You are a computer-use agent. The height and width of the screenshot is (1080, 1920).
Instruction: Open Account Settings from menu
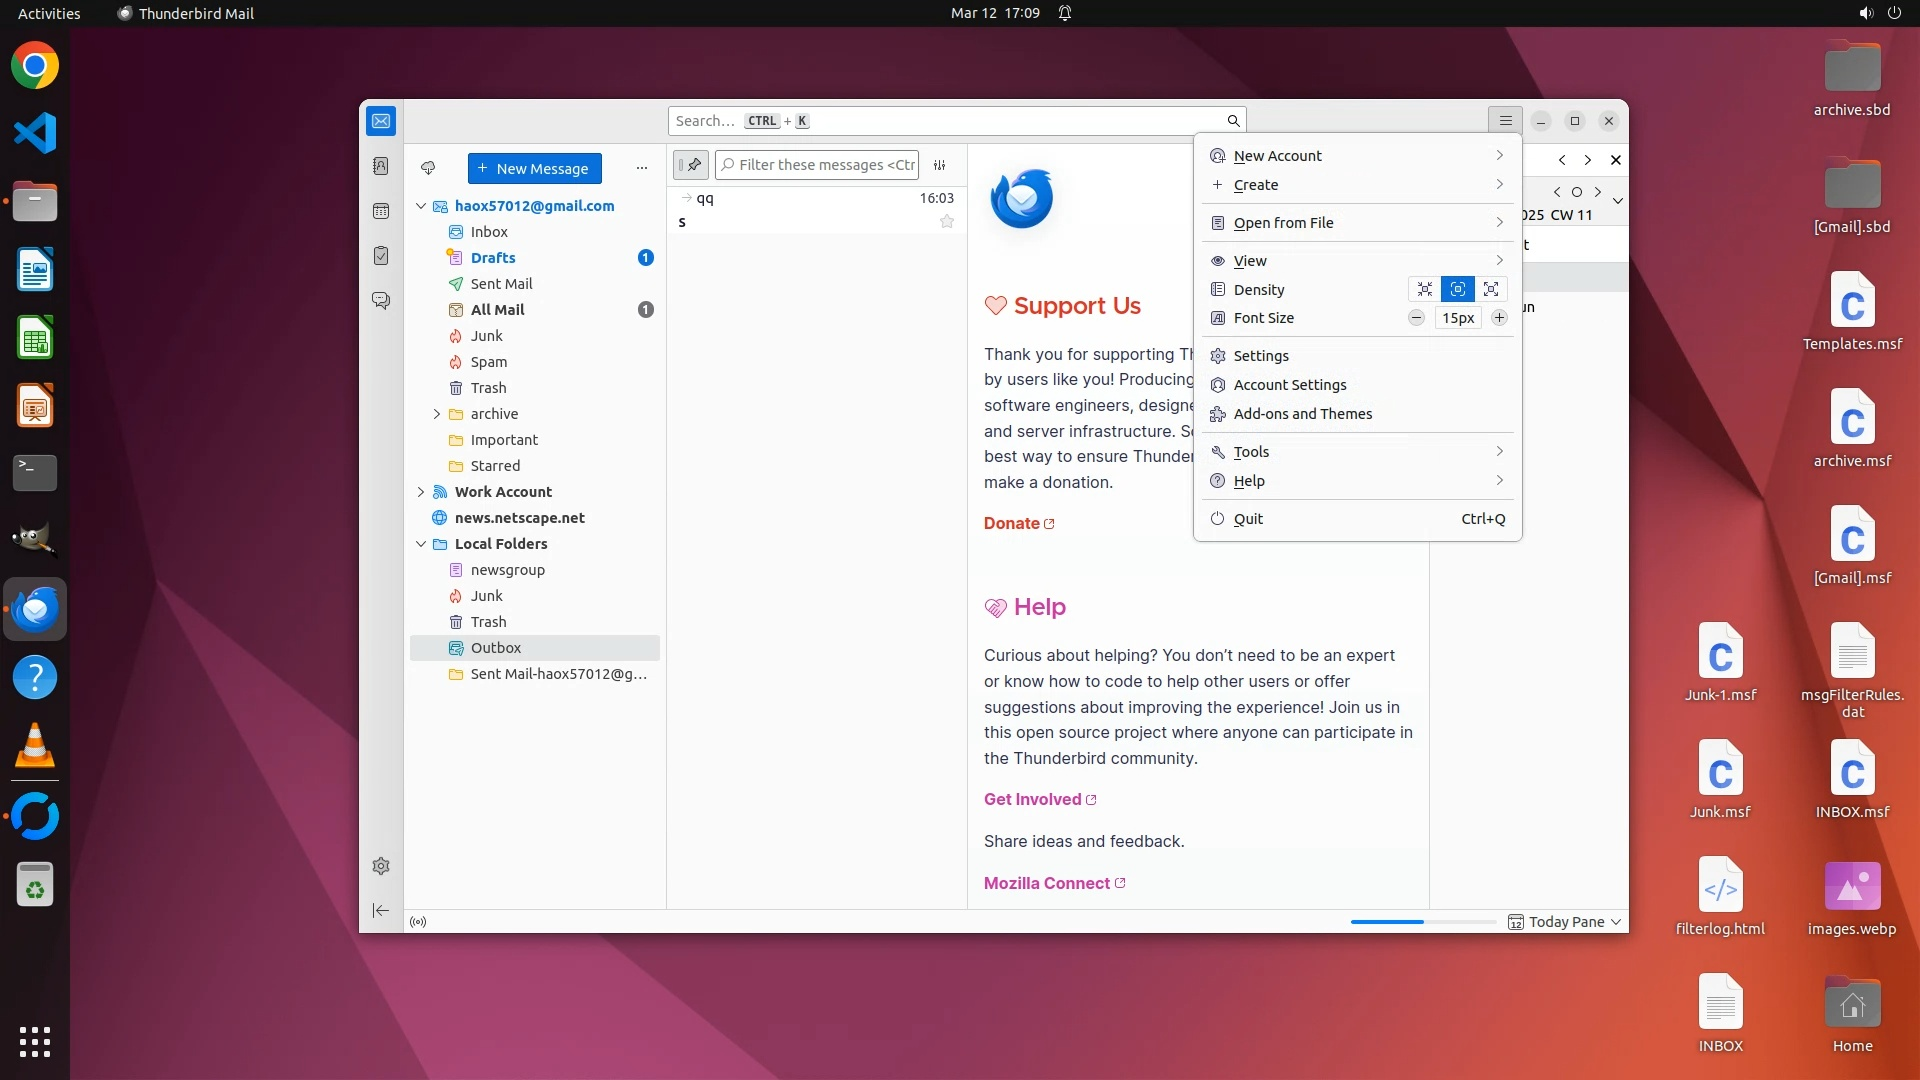pyautogui.click(x=1289, y=385)
